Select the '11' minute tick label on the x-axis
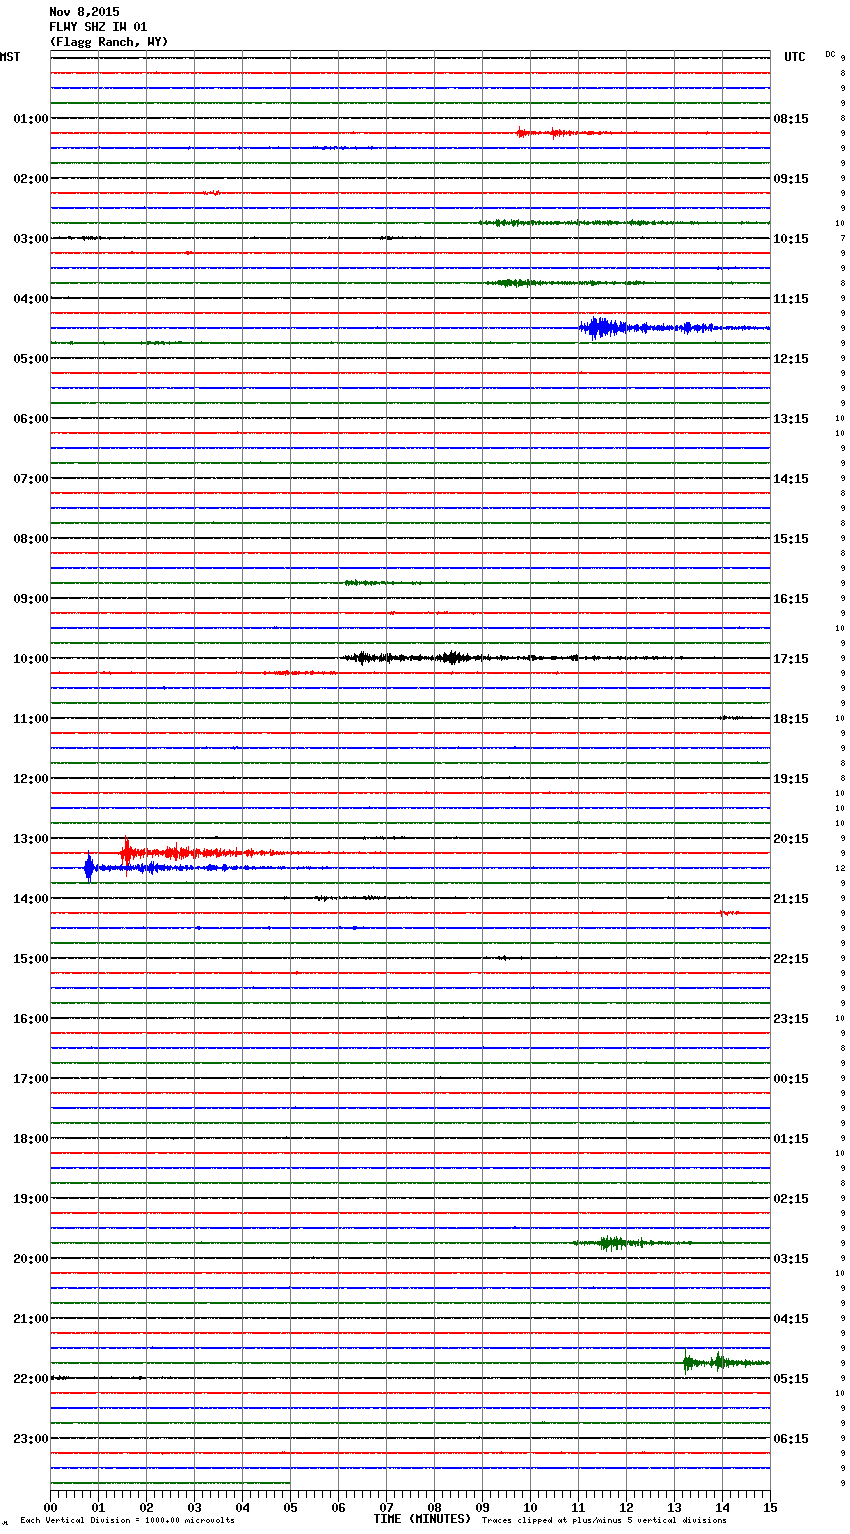 tap(578, 1507)
